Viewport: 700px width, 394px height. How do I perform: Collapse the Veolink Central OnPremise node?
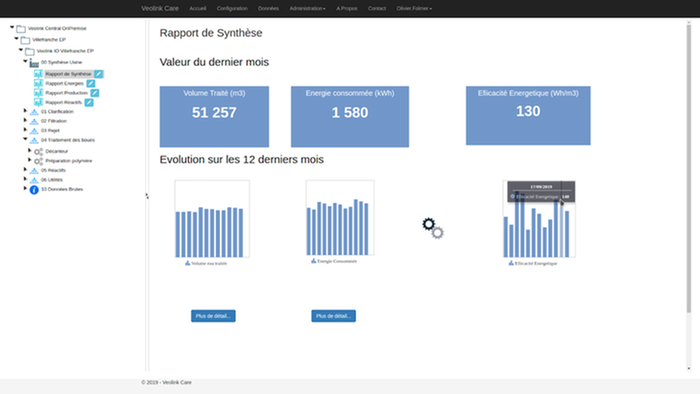point(12,28)
